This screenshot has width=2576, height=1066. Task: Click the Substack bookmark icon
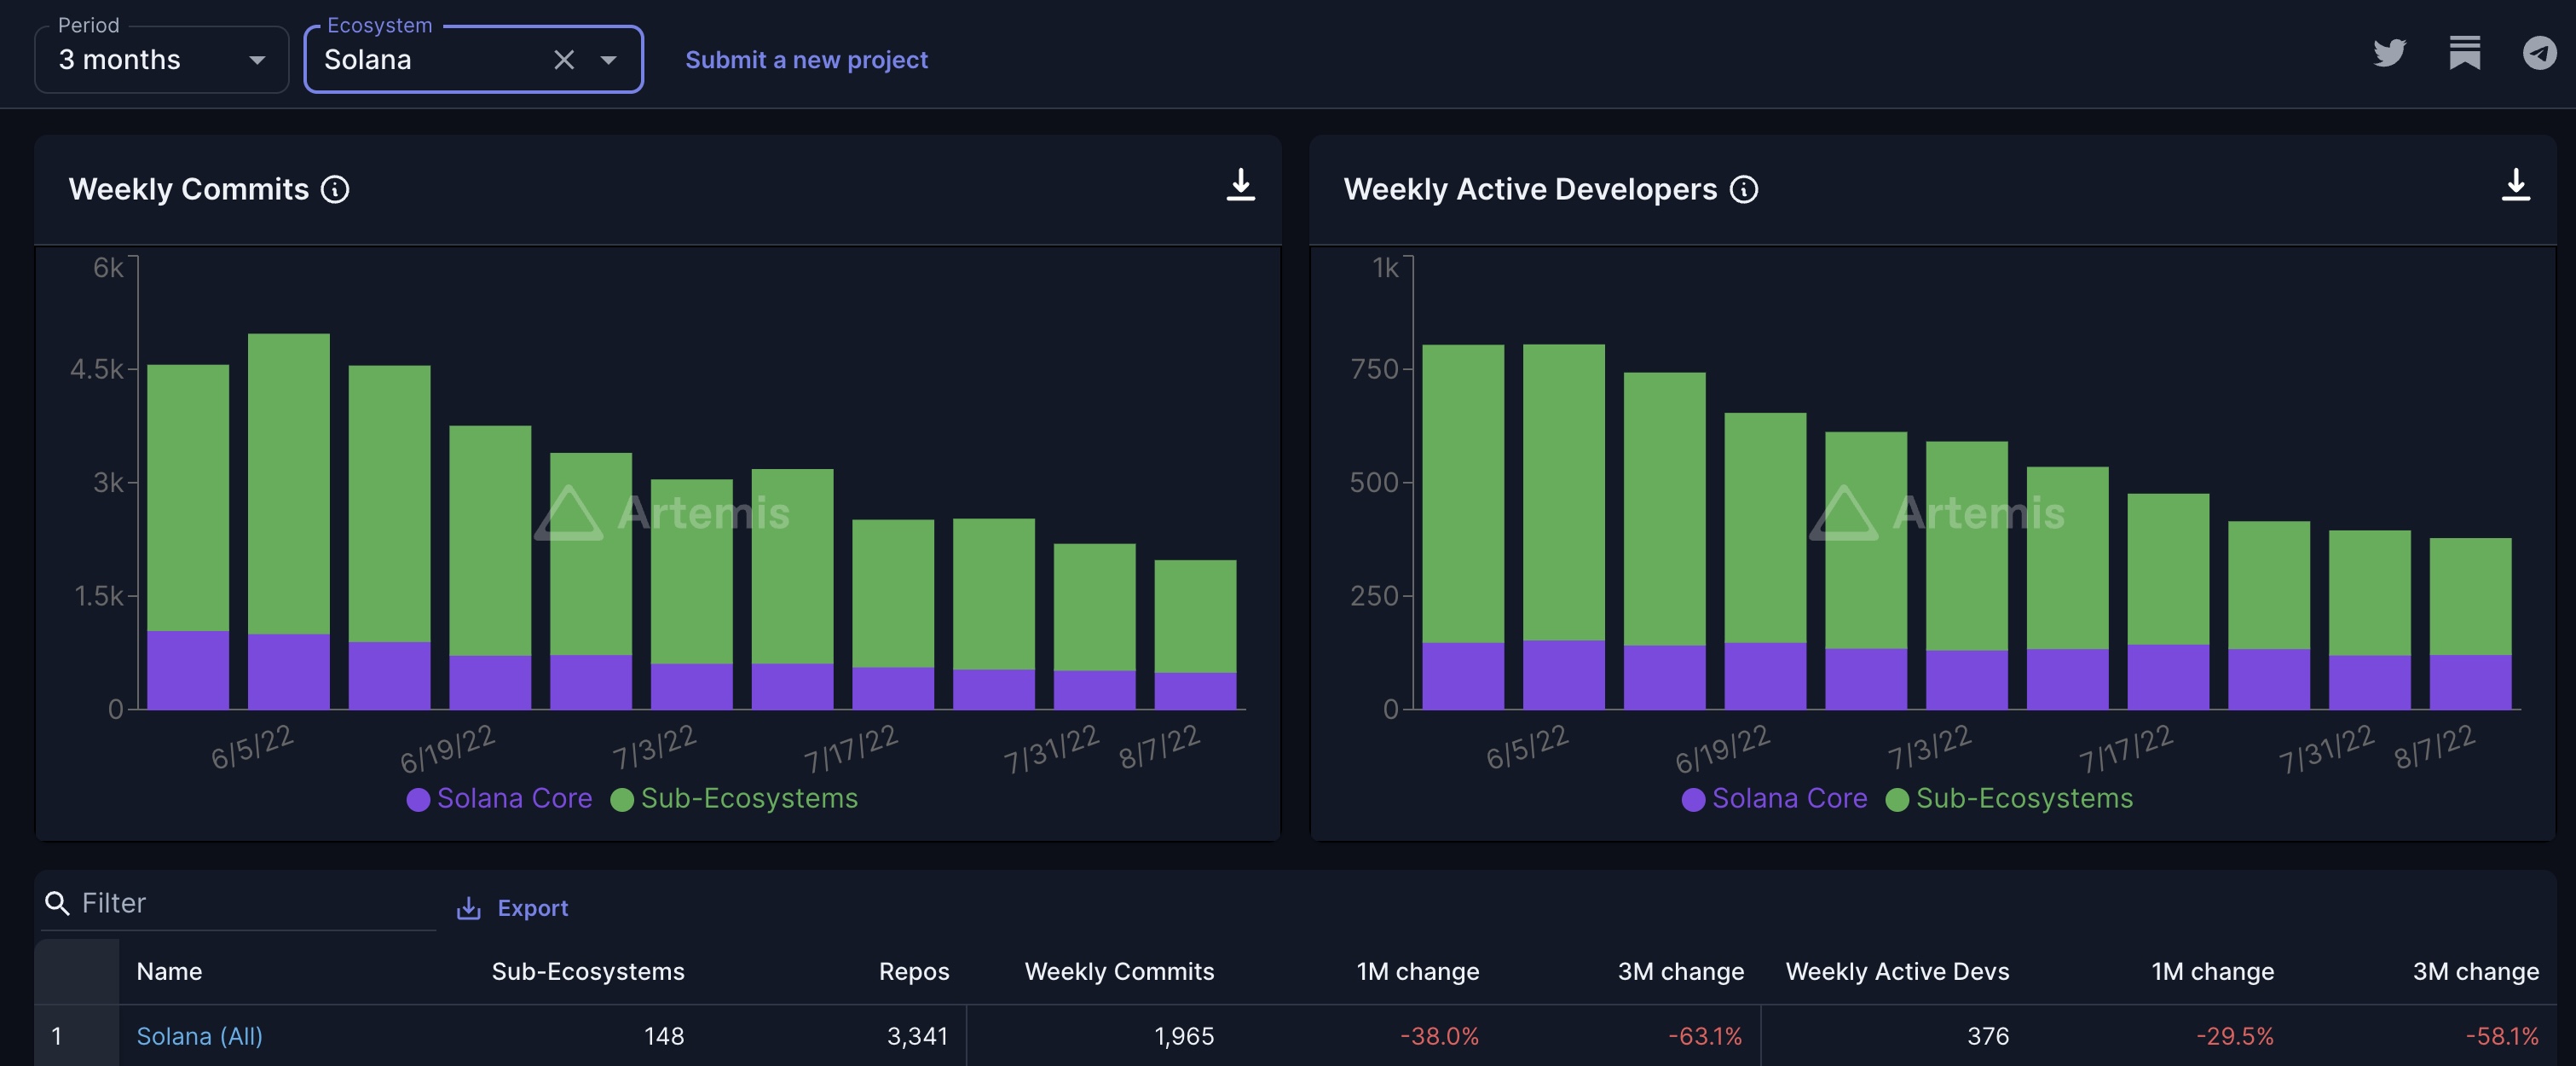tap(2464, 53)
